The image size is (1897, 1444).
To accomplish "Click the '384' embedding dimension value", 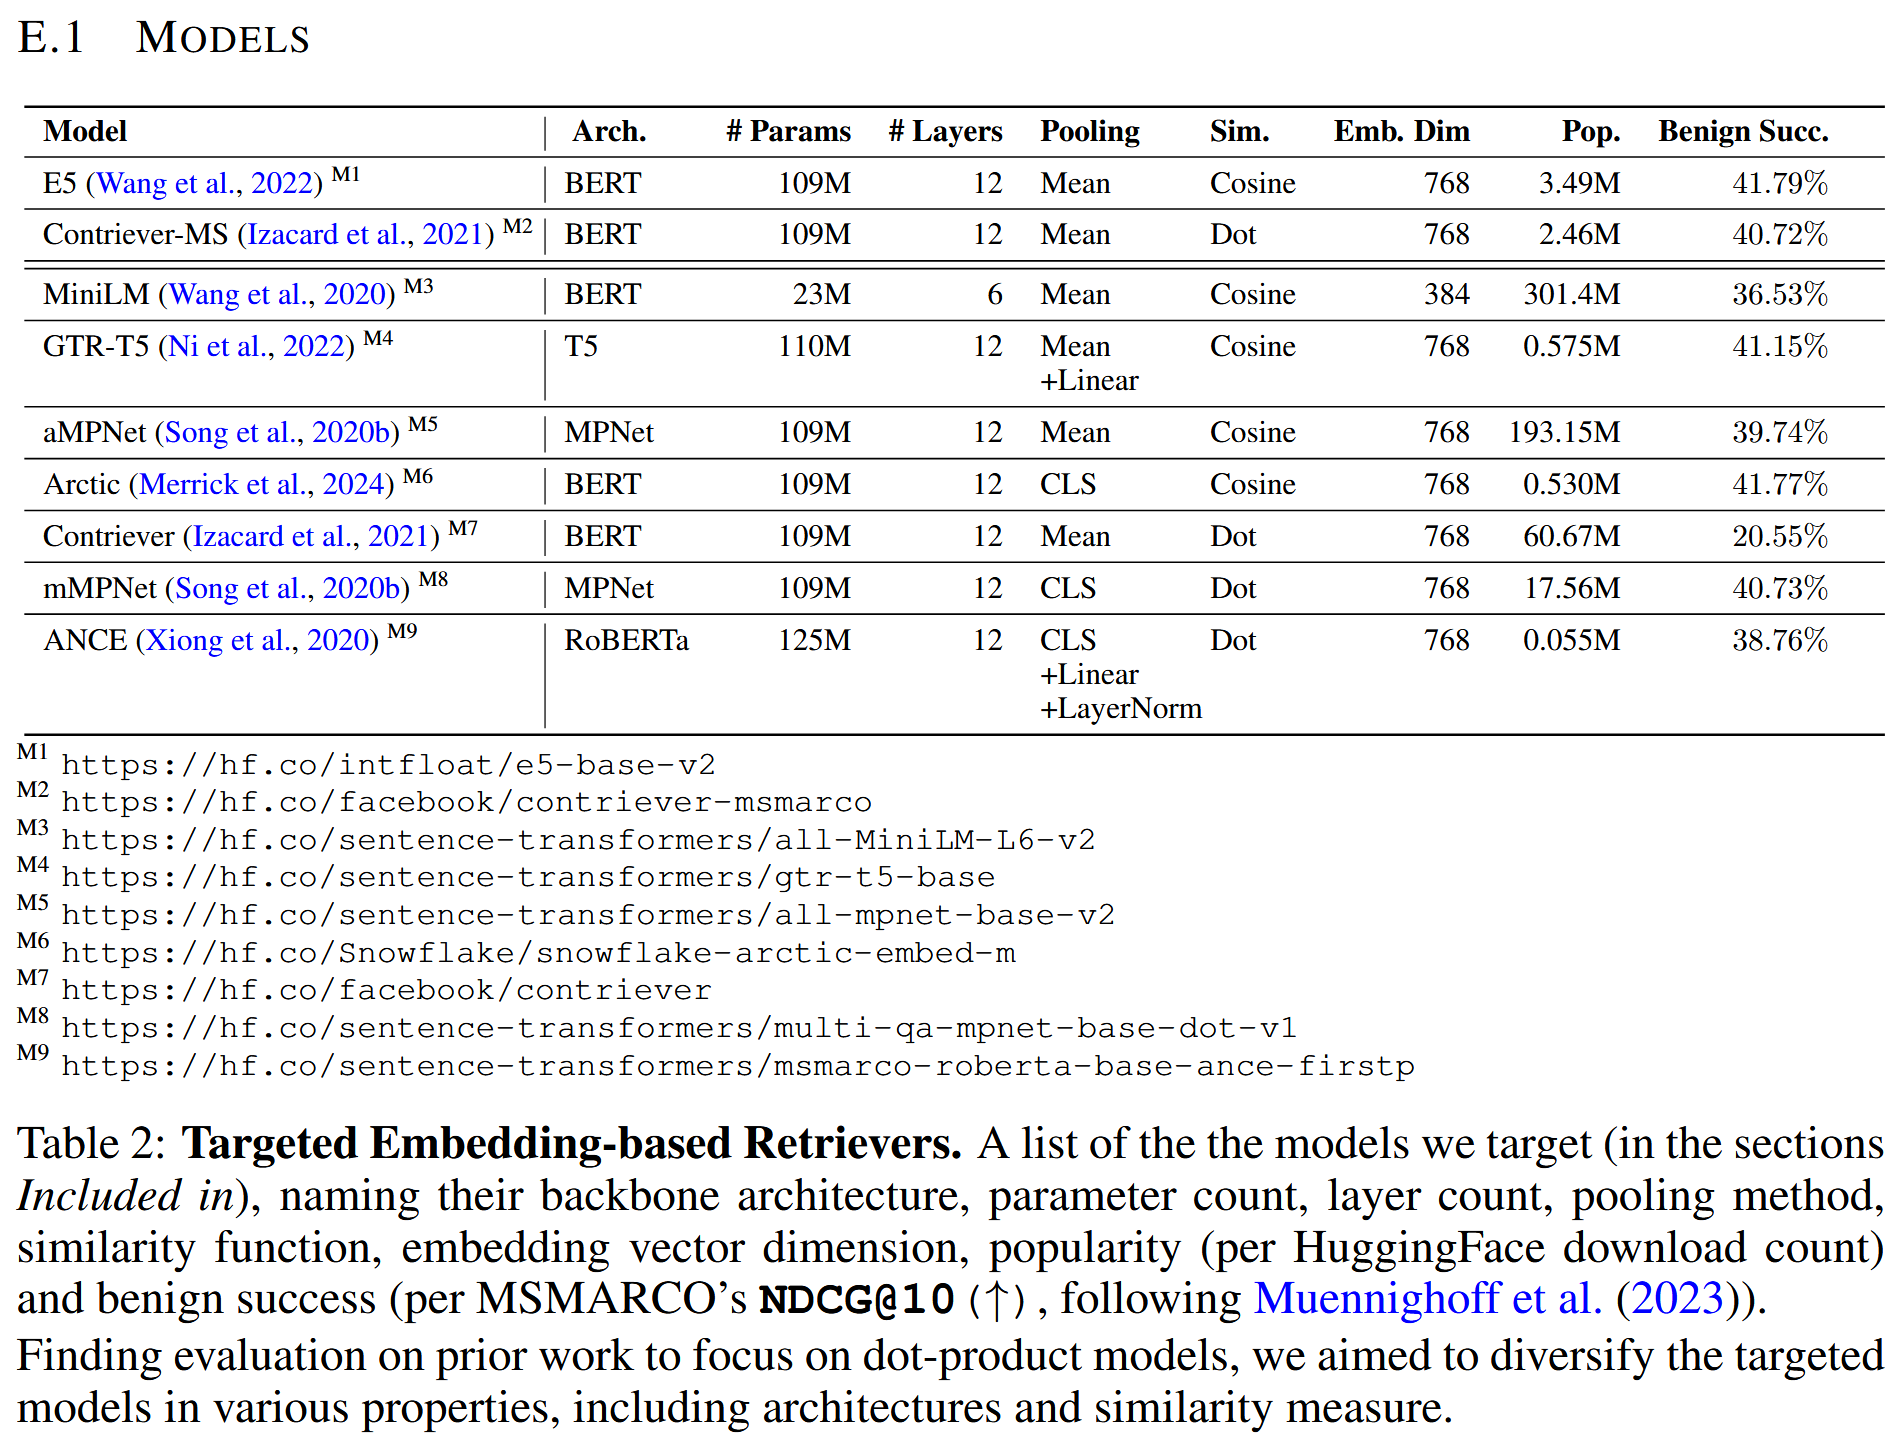I will point(1447,295).
